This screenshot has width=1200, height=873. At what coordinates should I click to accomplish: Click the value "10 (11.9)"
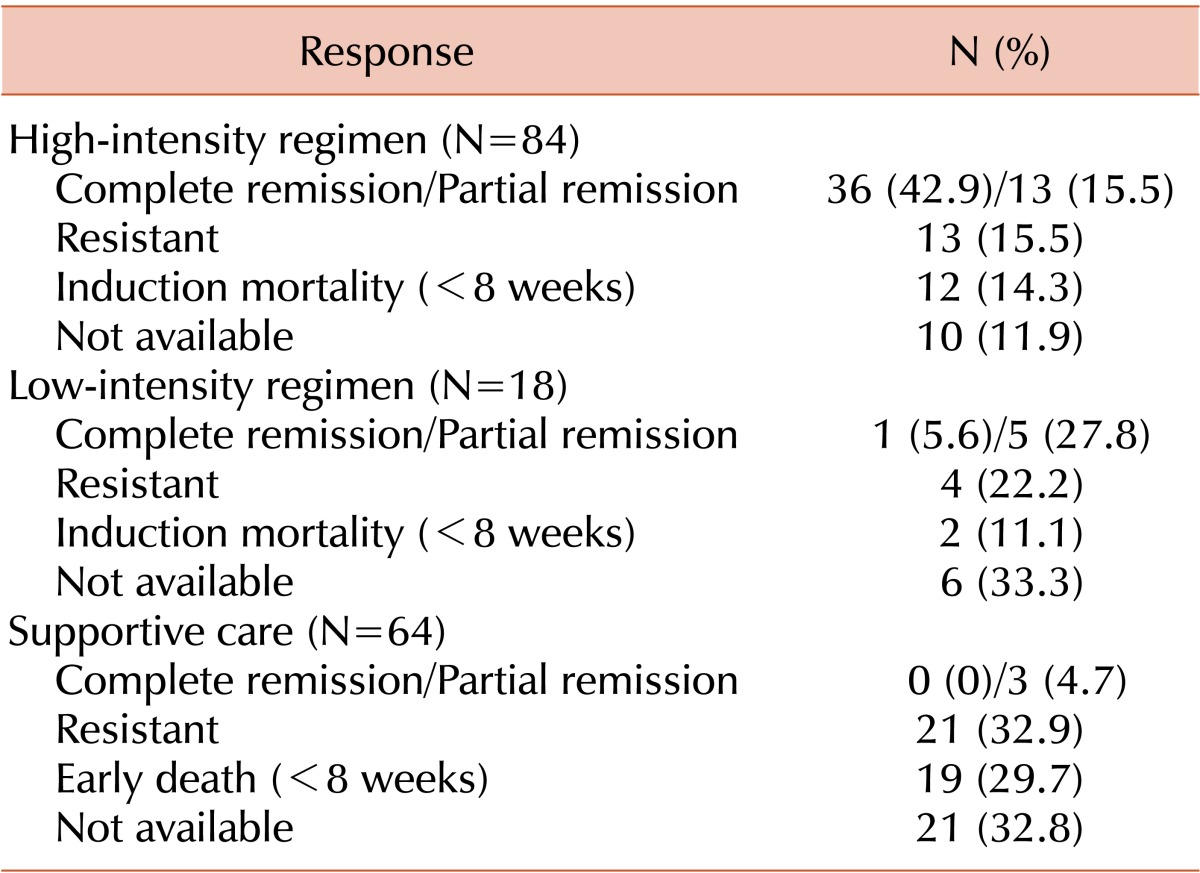(x=996, y=337)
